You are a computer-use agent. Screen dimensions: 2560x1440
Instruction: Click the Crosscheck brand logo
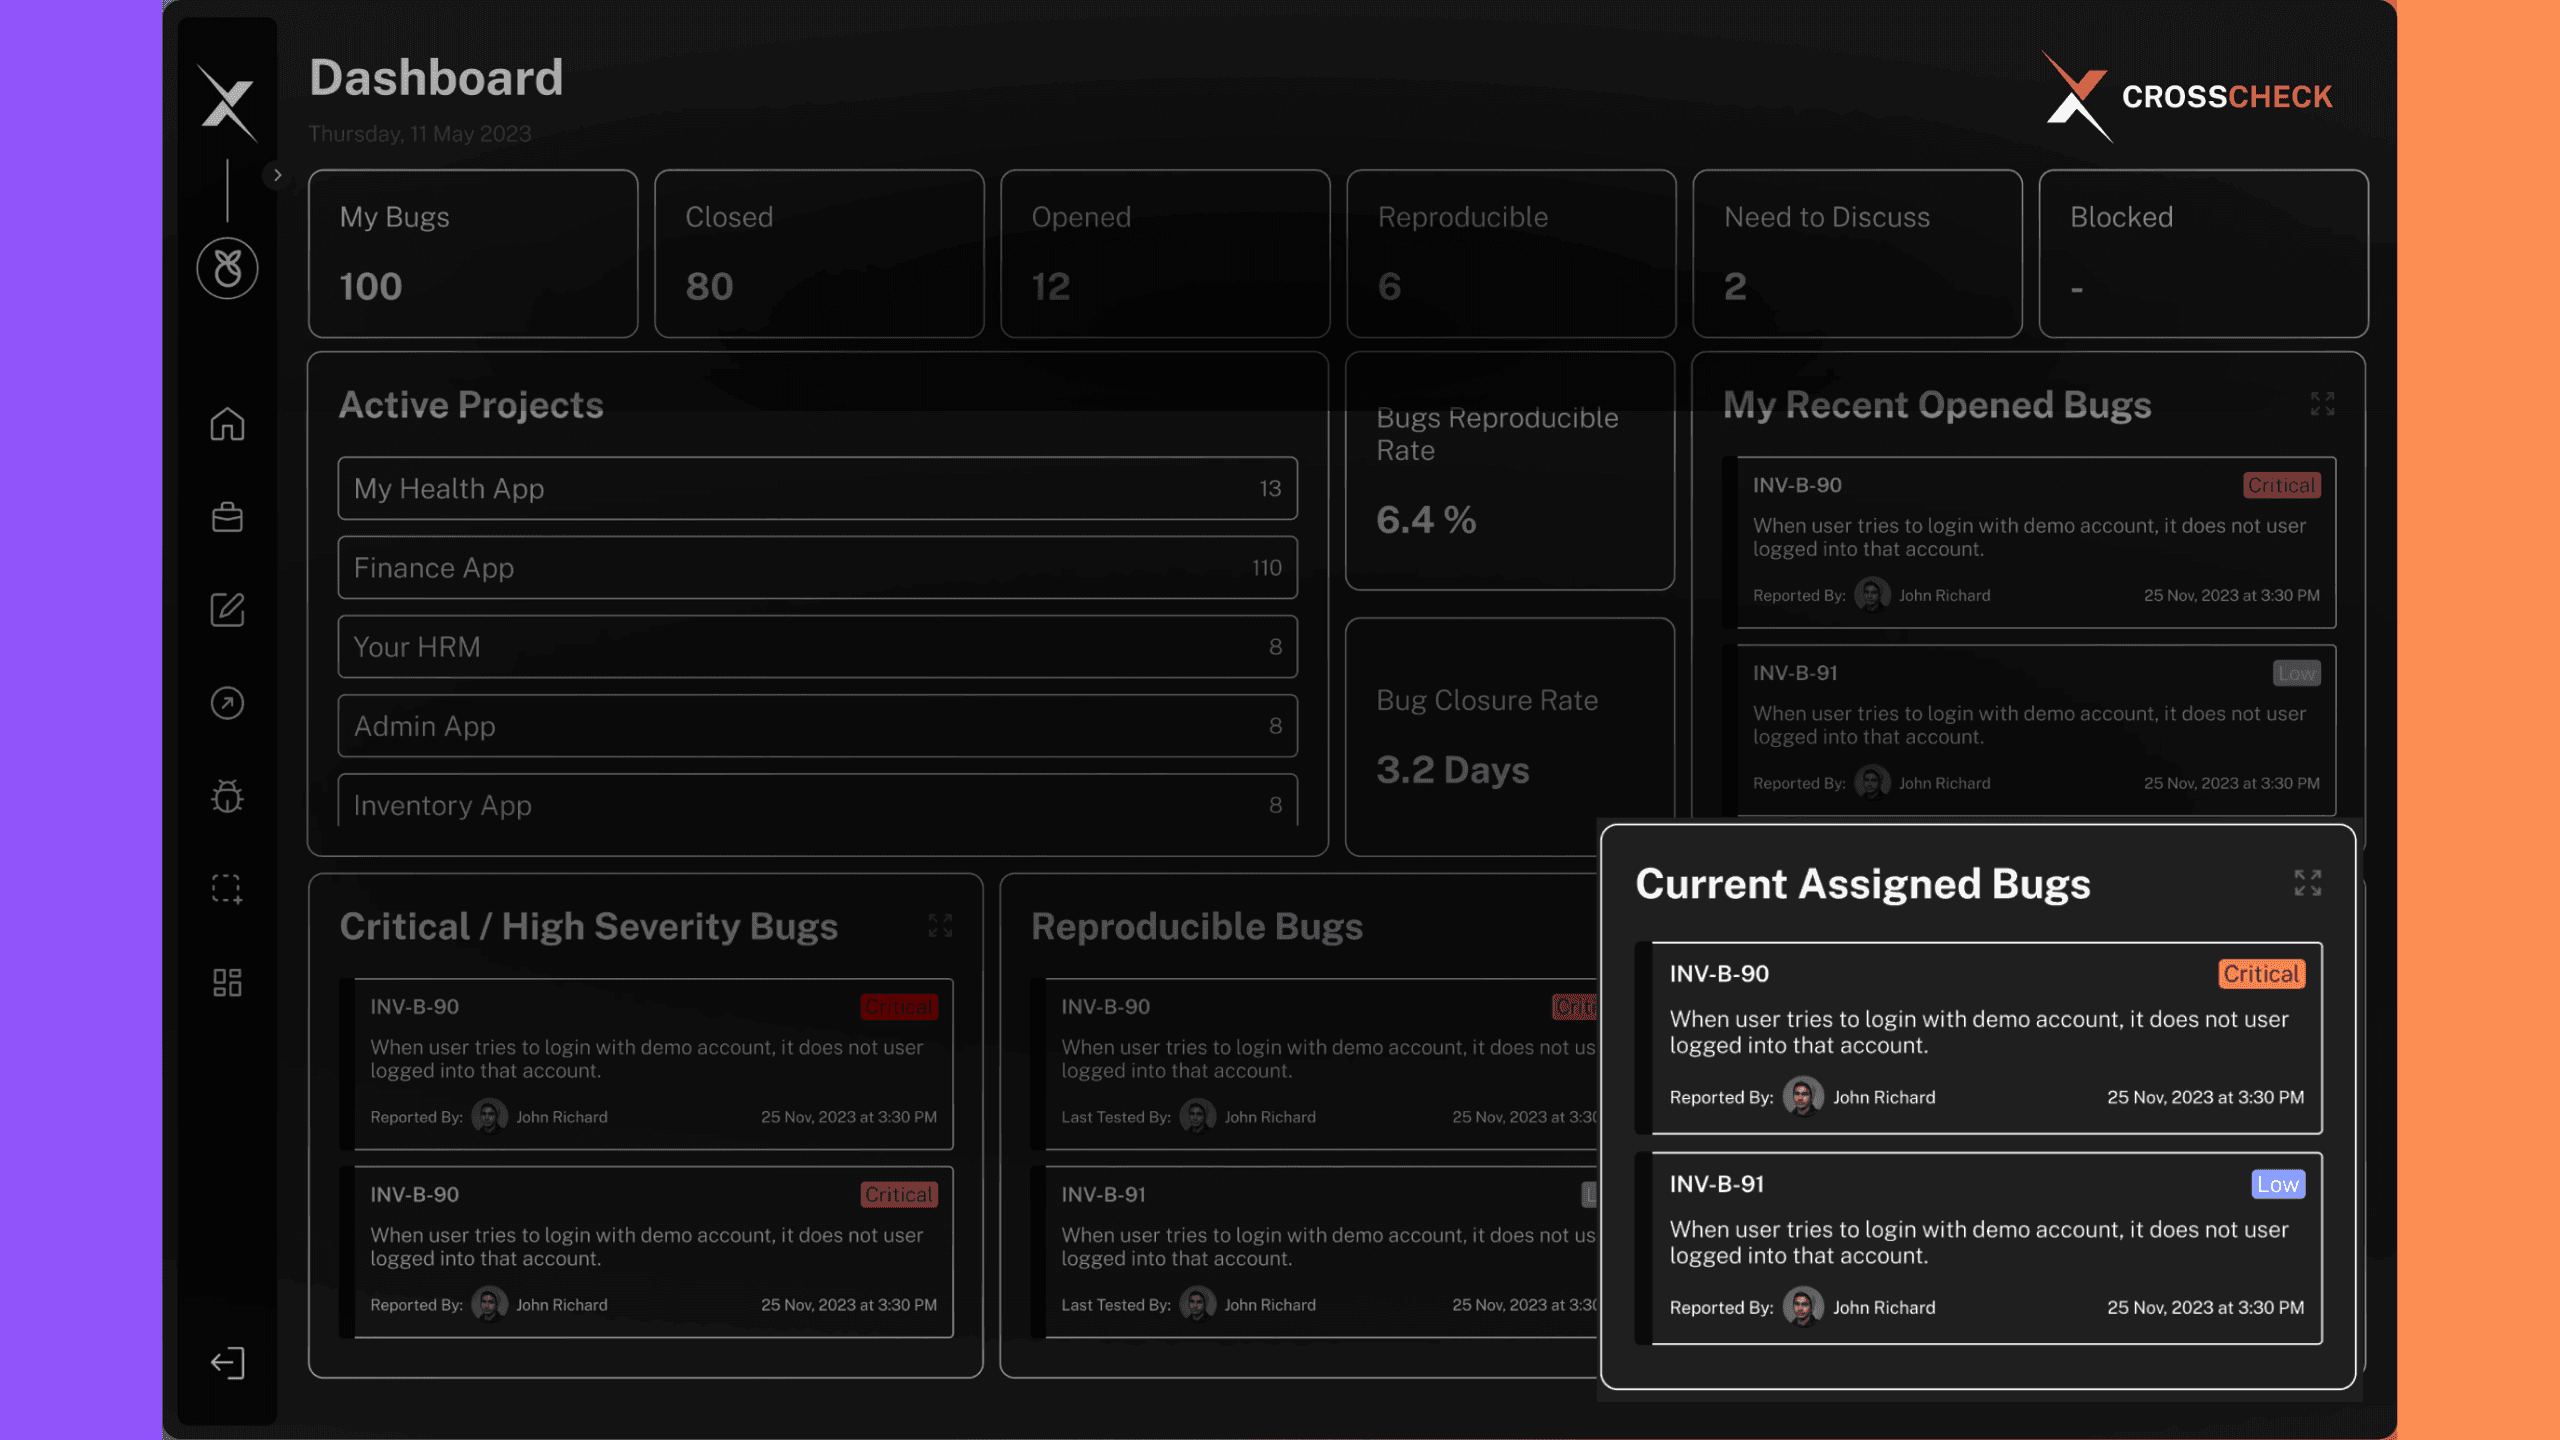(x=2186, y=97)
